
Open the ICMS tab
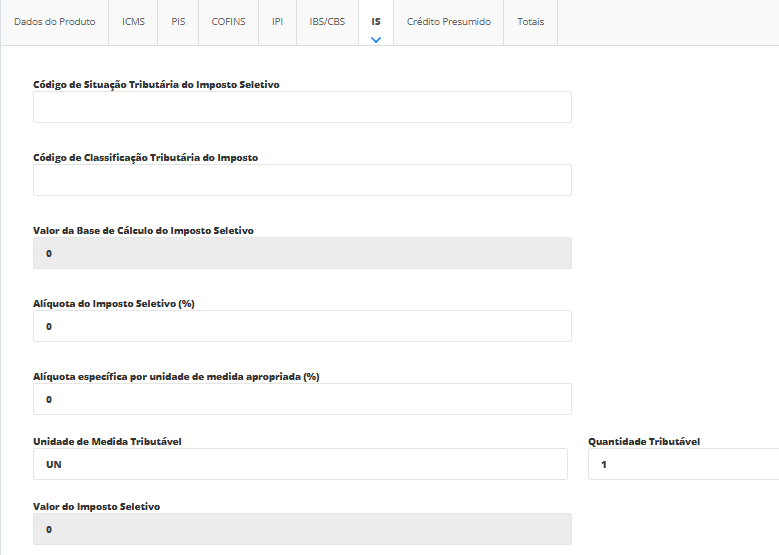tap(133, 22)
